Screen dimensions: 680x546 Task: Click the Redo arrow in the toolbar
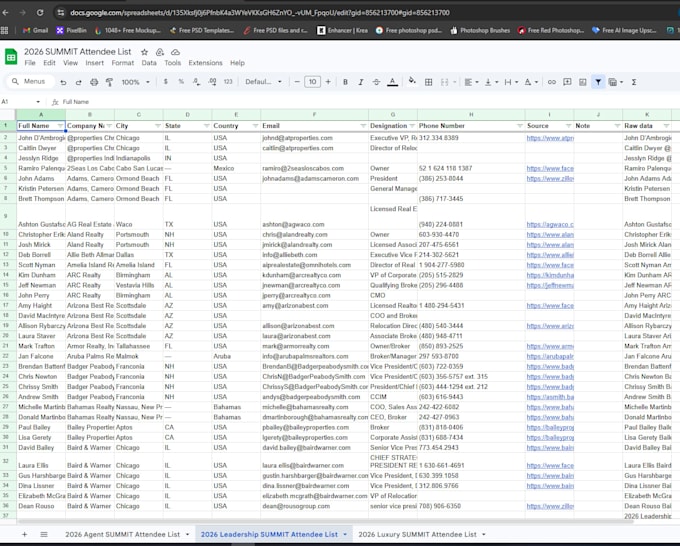click(78, 82)
